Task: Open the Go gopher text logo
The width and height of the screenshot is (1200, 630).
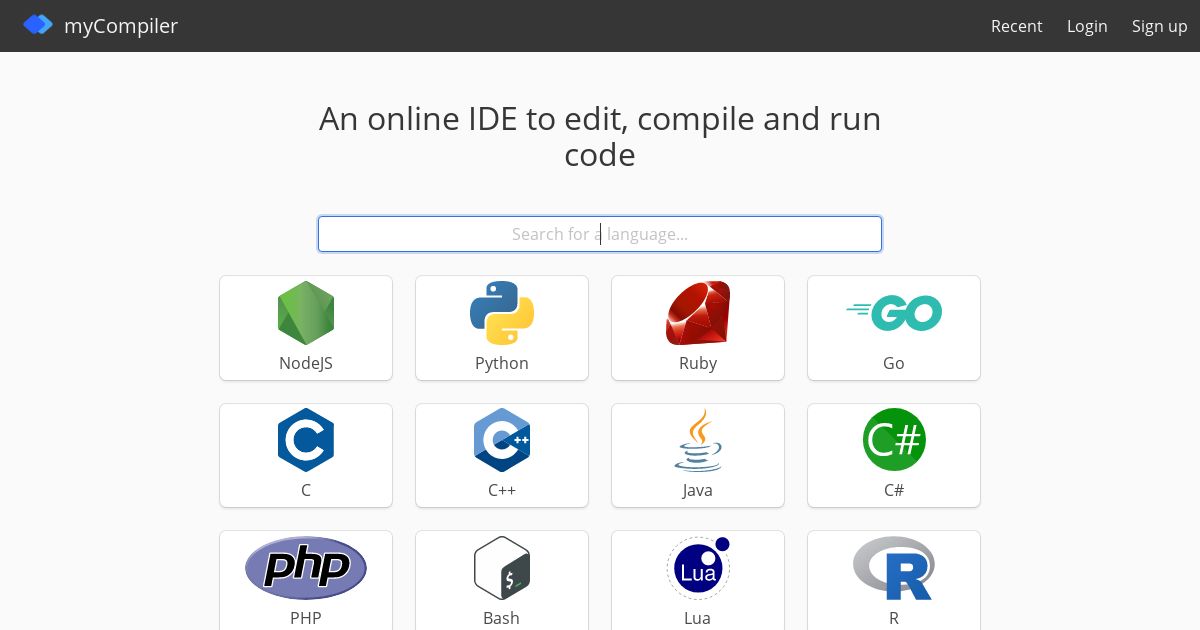Action: (894, 313)
